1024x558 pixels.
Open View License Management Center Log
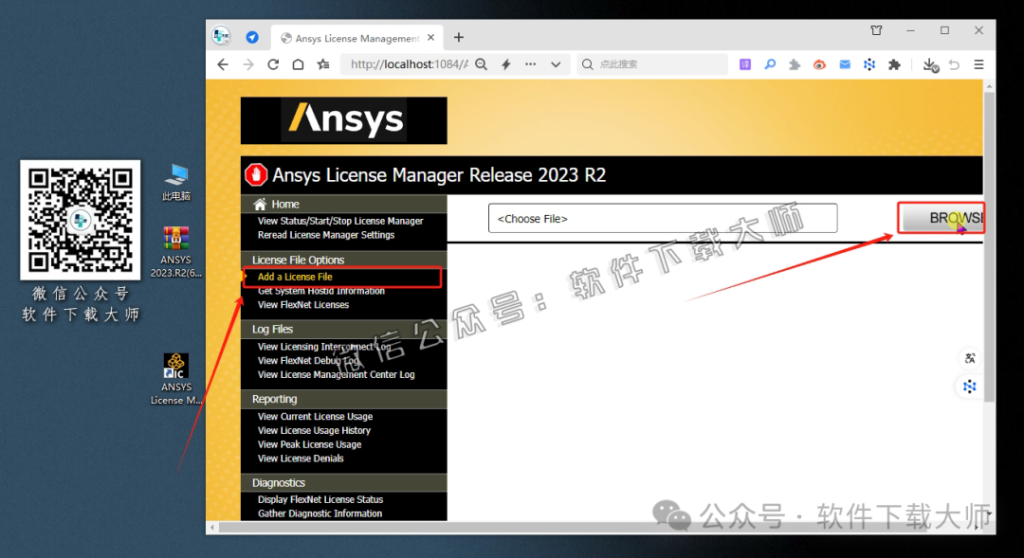(x=336, y=374)
